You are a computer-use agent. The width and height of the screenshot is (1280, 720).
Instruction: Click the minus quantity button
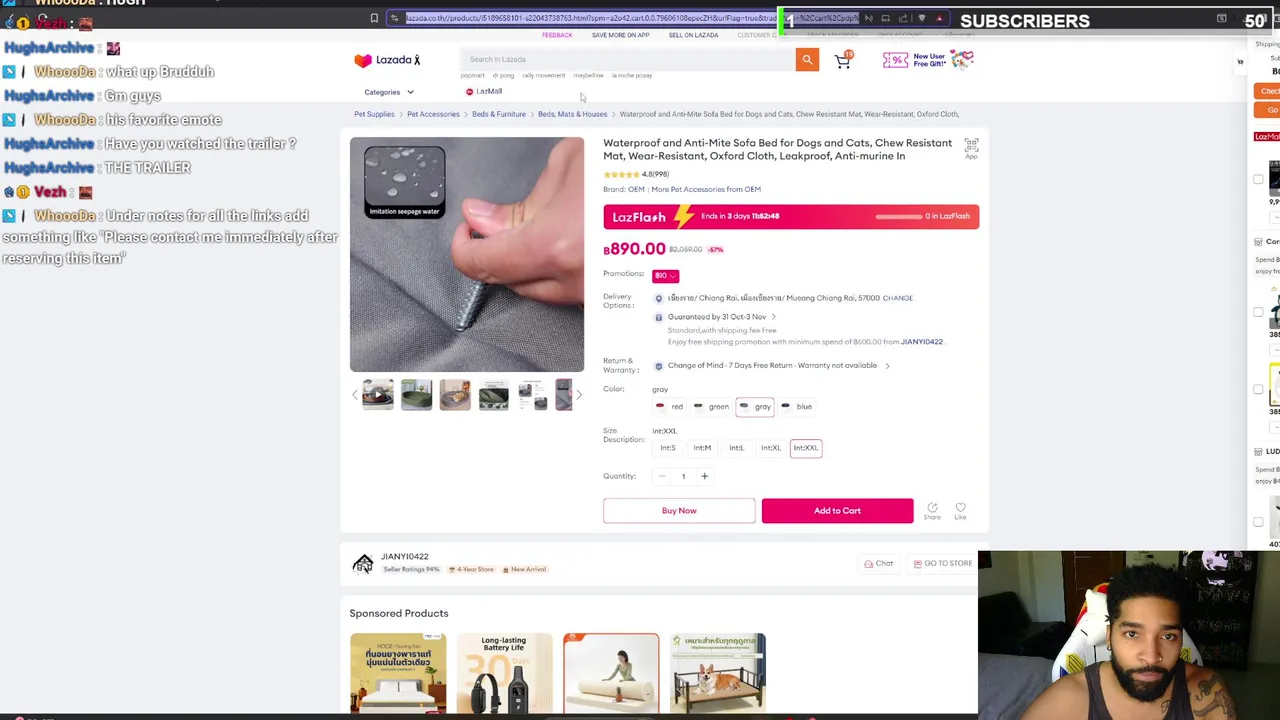click(662, 477)
